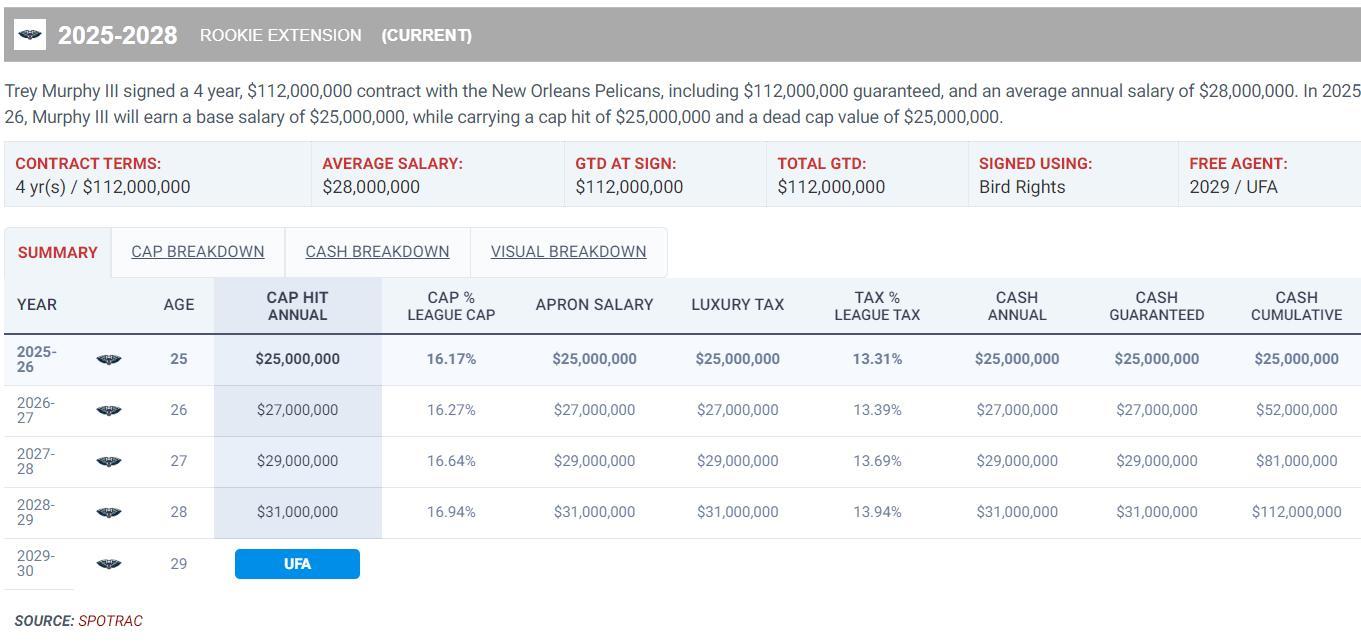Click the 2025-2028 contract header title

click(117, 36)
